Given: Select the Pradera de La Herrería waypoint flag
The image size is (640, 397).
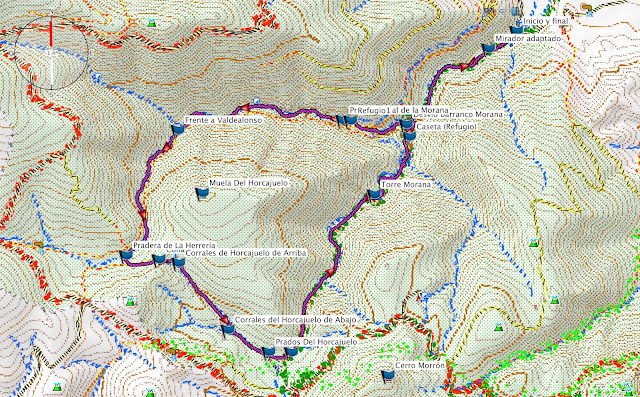Looking at the screenshot, I should (x=126, y=255).
